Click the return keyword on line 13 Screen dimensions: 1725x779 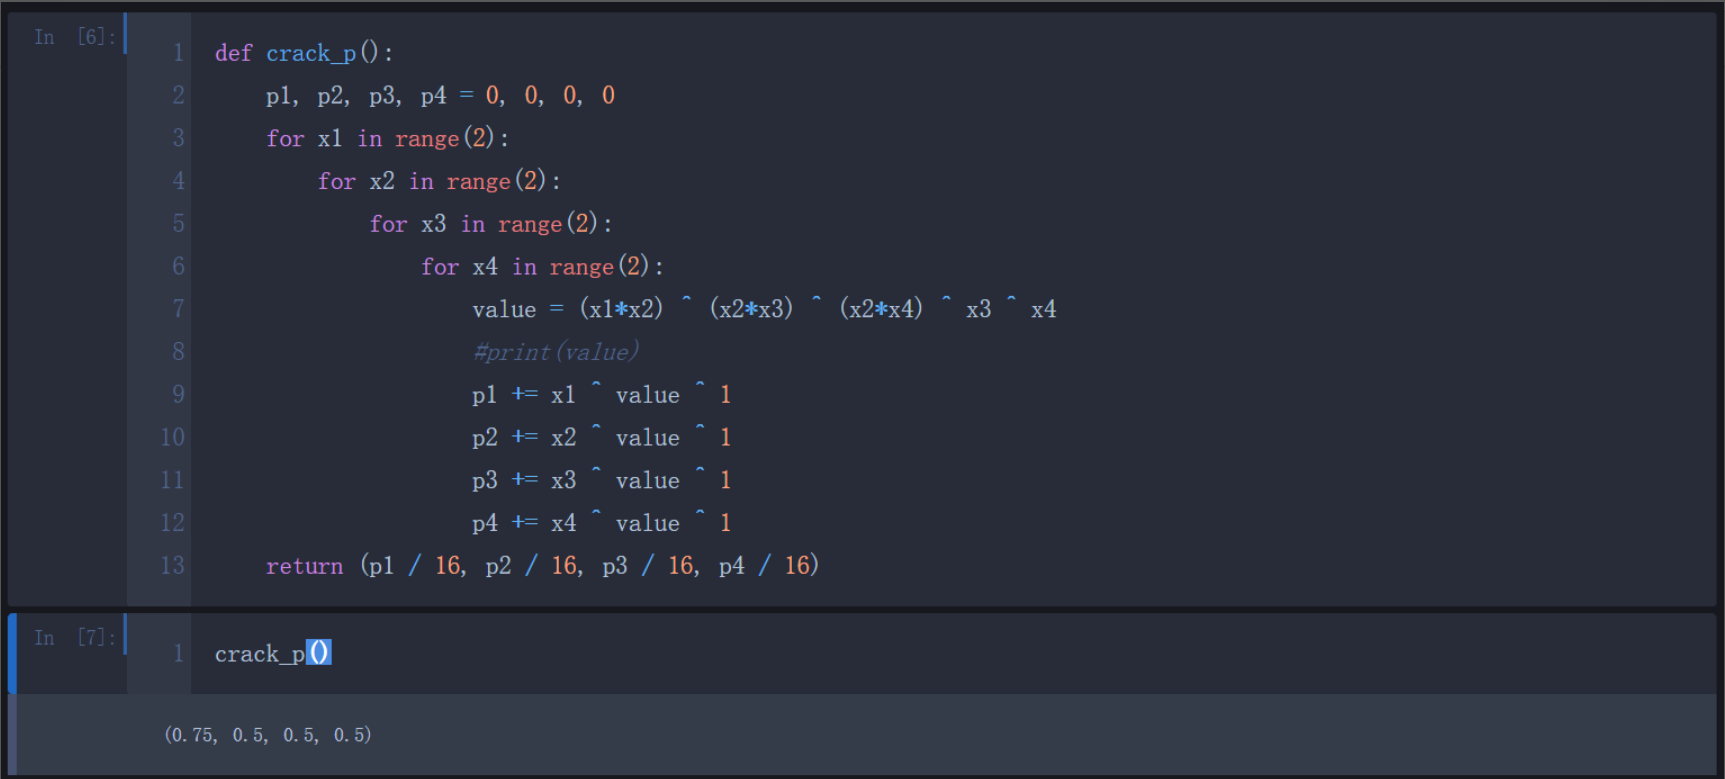pos(304,566)
